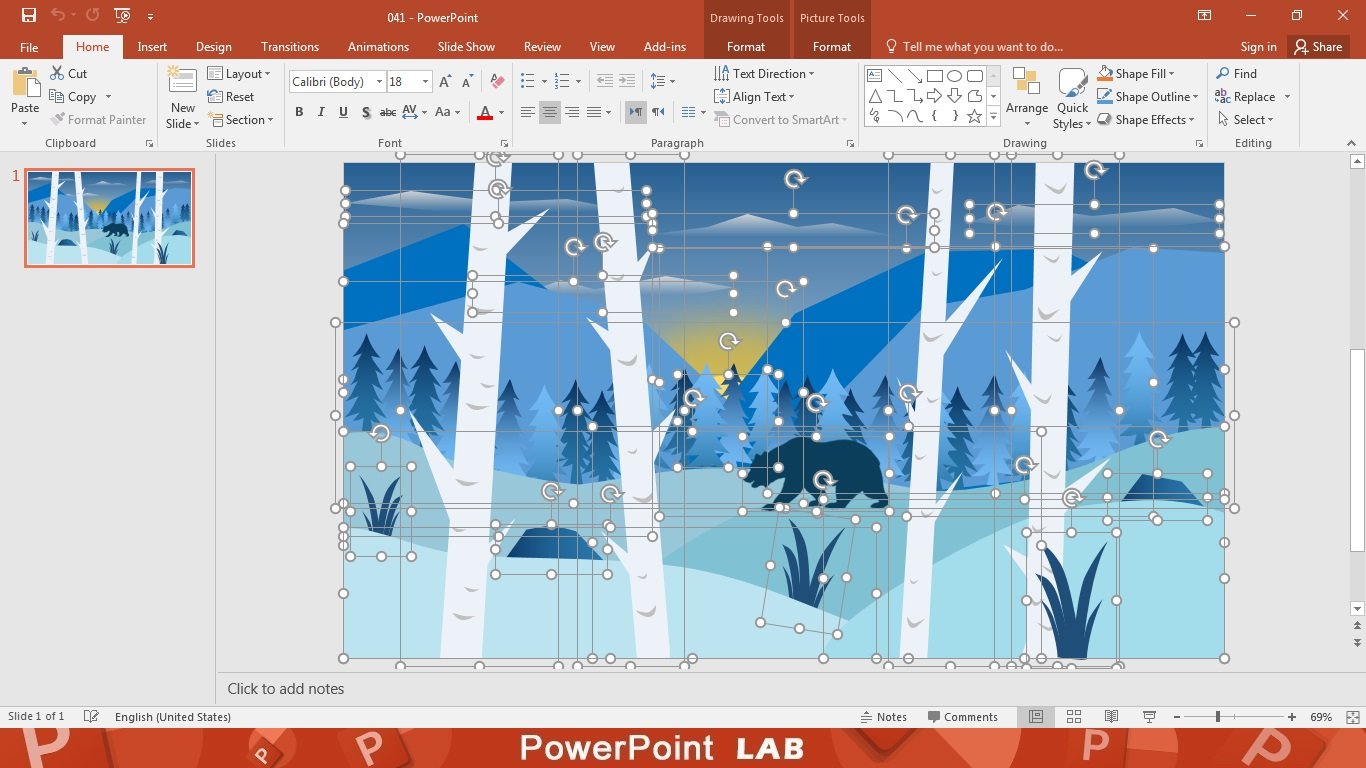Image resolution: width=1366 pixels, height=768 pixels.
Task: Expand the Shape Fill dropdown
Action: pyautogui.click(x=1136, y=74)
